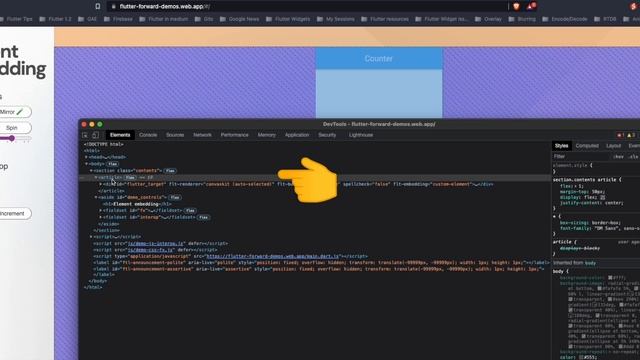Open the flex editor icon next to display: flex
The image size is (640, 360).
(x=602, y=197)
